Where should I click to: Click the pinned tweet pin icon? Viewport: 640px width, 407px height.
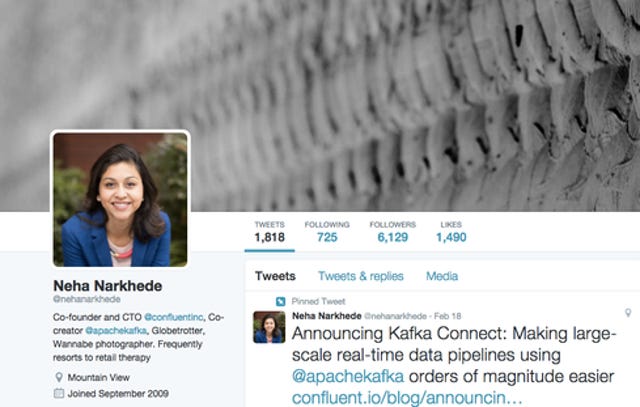(x=280, y=302)
